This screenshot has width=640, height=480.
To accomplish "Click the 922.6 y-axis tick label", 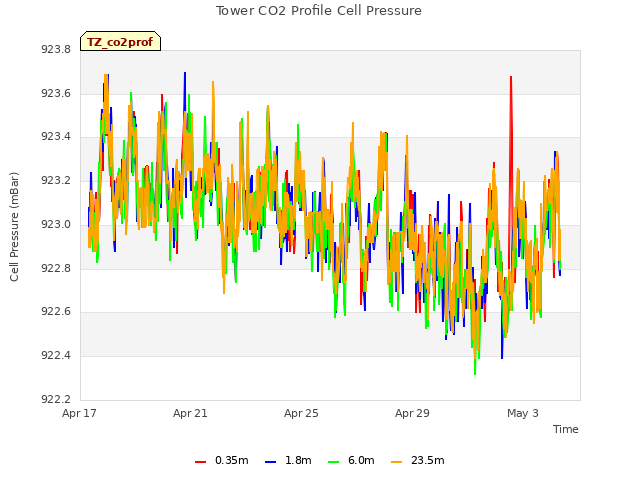I will 56,311.
